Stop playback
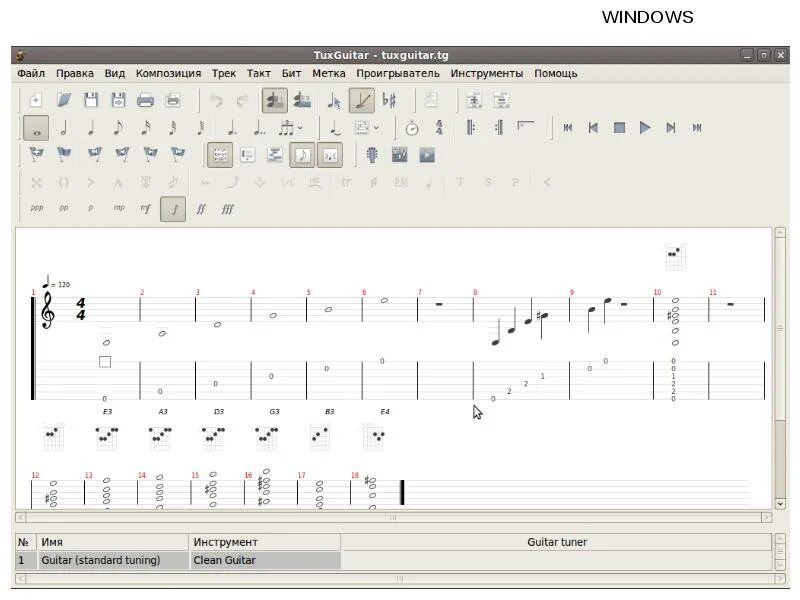800x600 pixels. [x=619, y=128]
